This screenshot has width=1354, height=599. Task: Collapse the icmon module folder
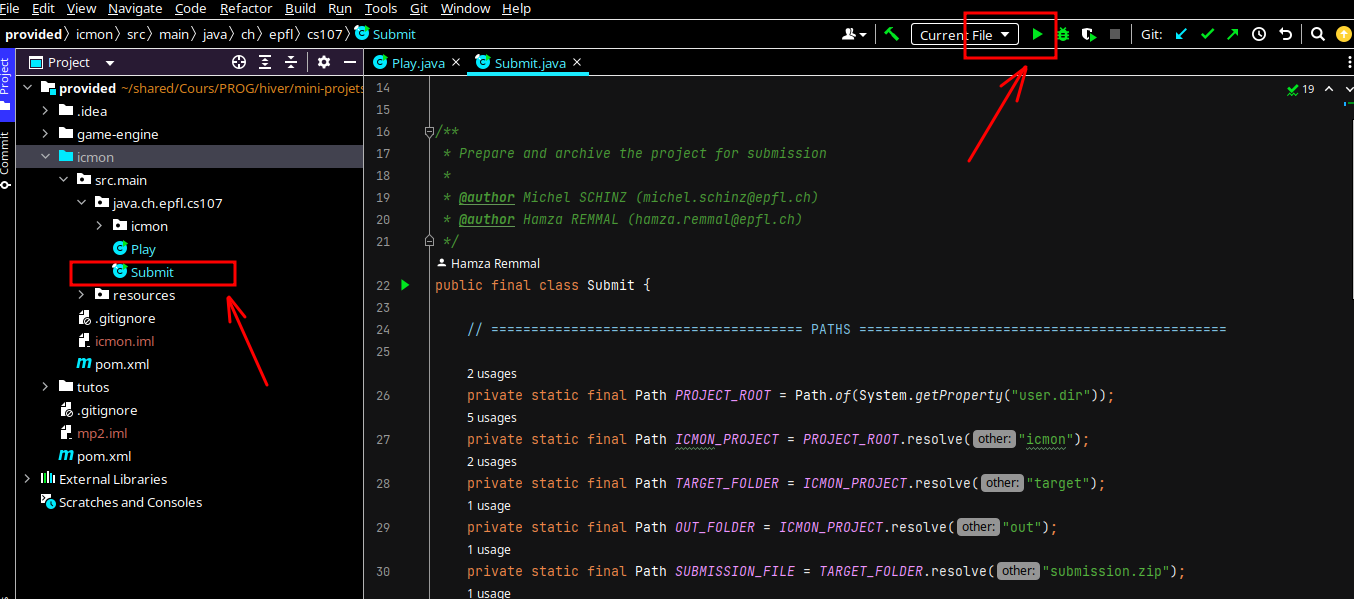tap(46, 157)
